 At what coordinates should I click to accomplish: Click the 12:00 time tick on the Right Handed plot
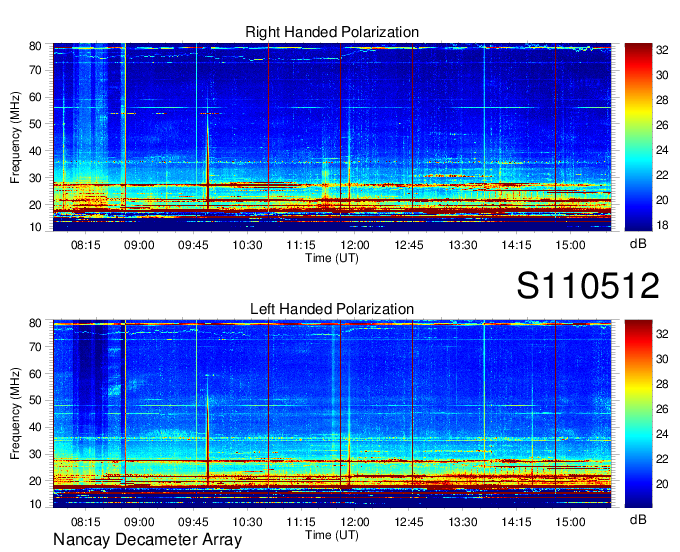tap(355, 245)
